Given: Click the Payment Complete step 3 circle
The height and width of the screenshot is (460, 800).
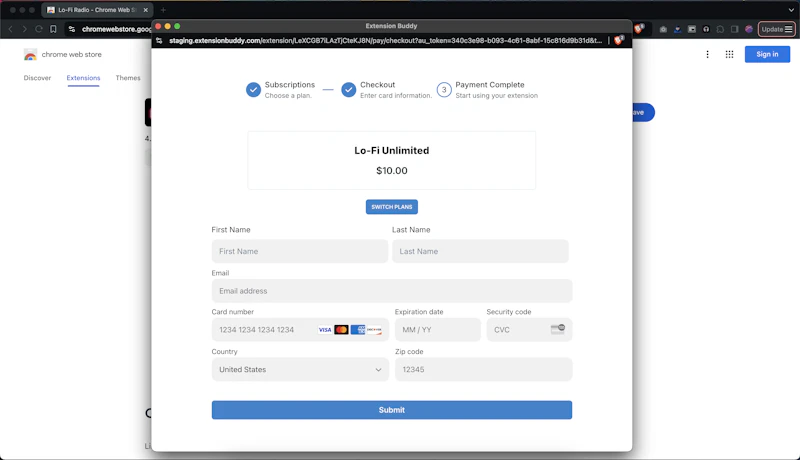Looking at the screenshot, I should (444, 90).
